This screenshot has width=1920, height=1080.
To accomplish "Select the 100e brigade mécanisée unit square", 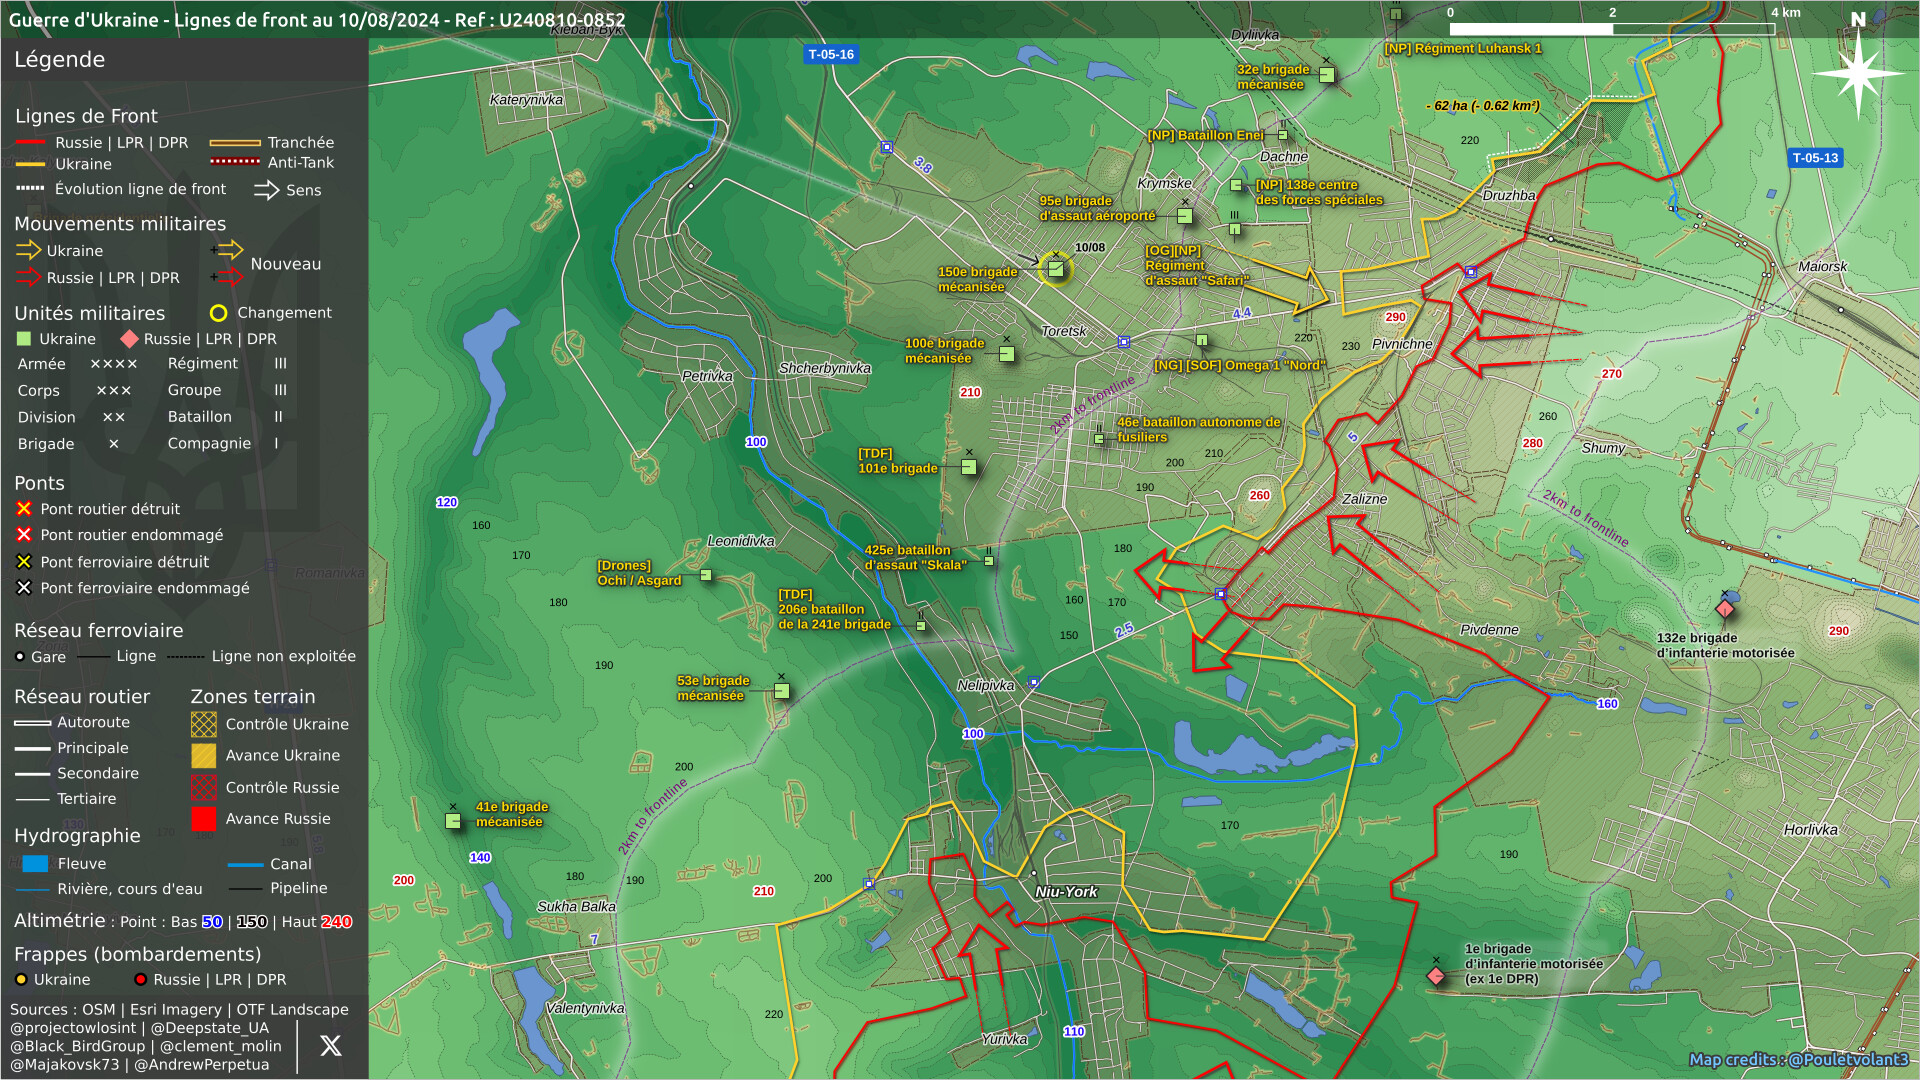I will [x=1007, y=354].
